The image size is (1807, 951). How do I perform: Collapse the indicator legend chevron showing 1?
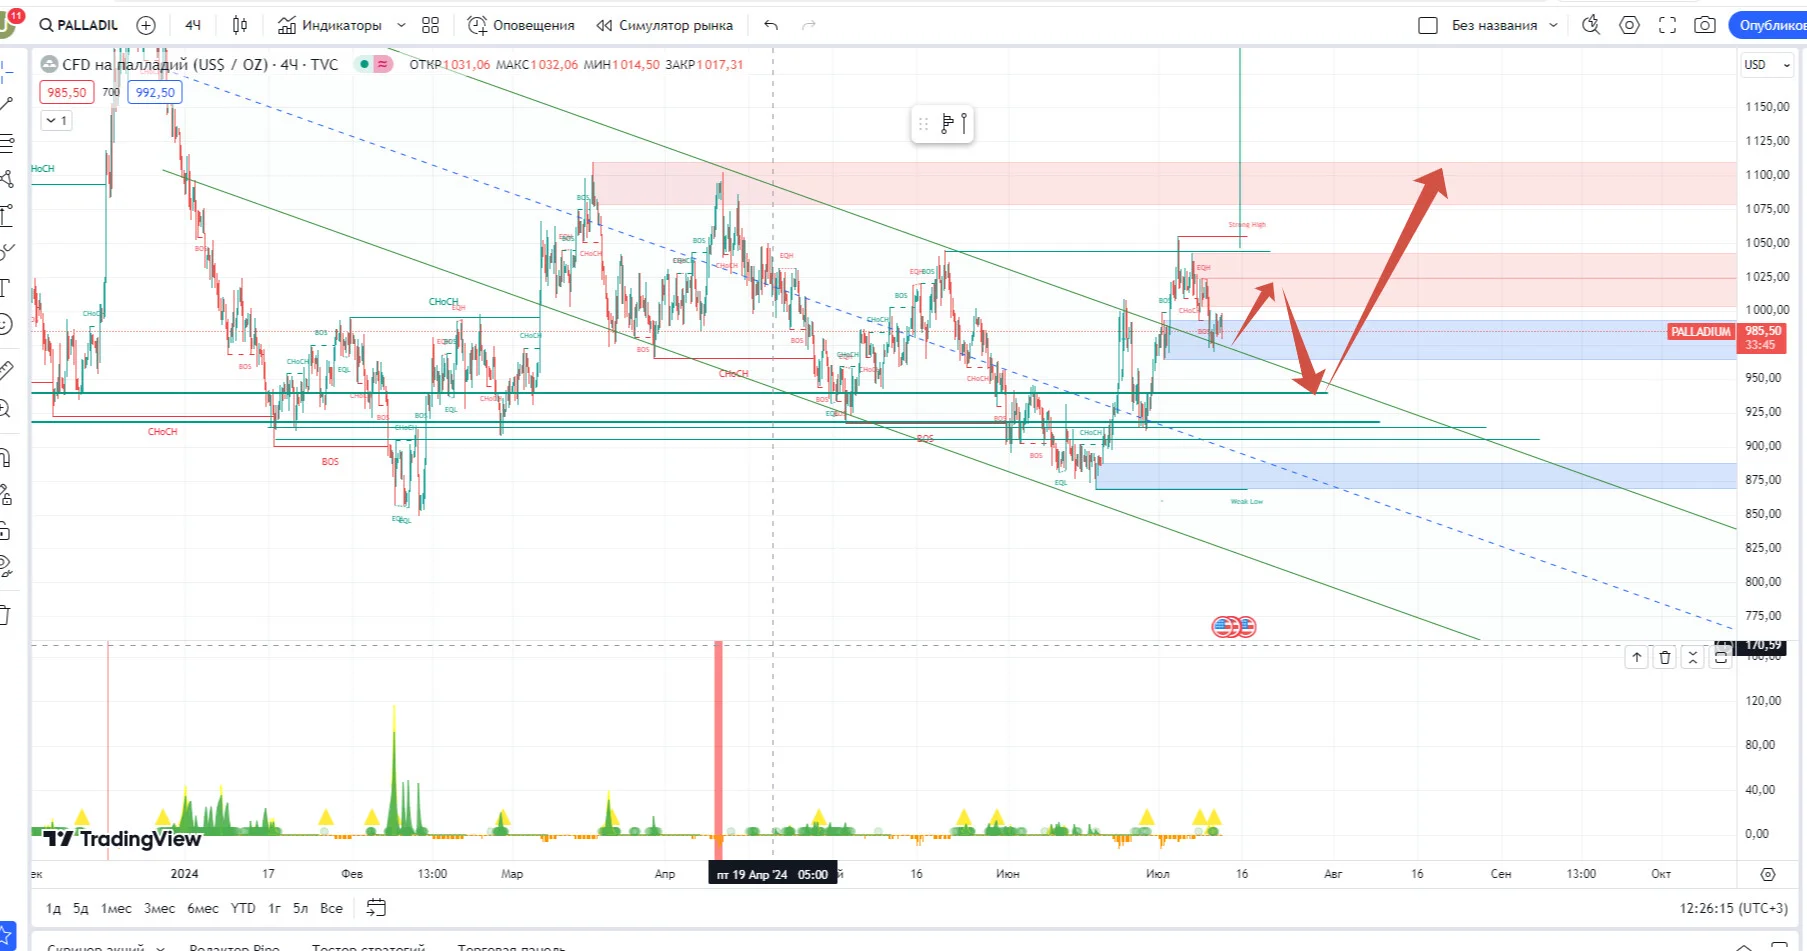point(57,120)
